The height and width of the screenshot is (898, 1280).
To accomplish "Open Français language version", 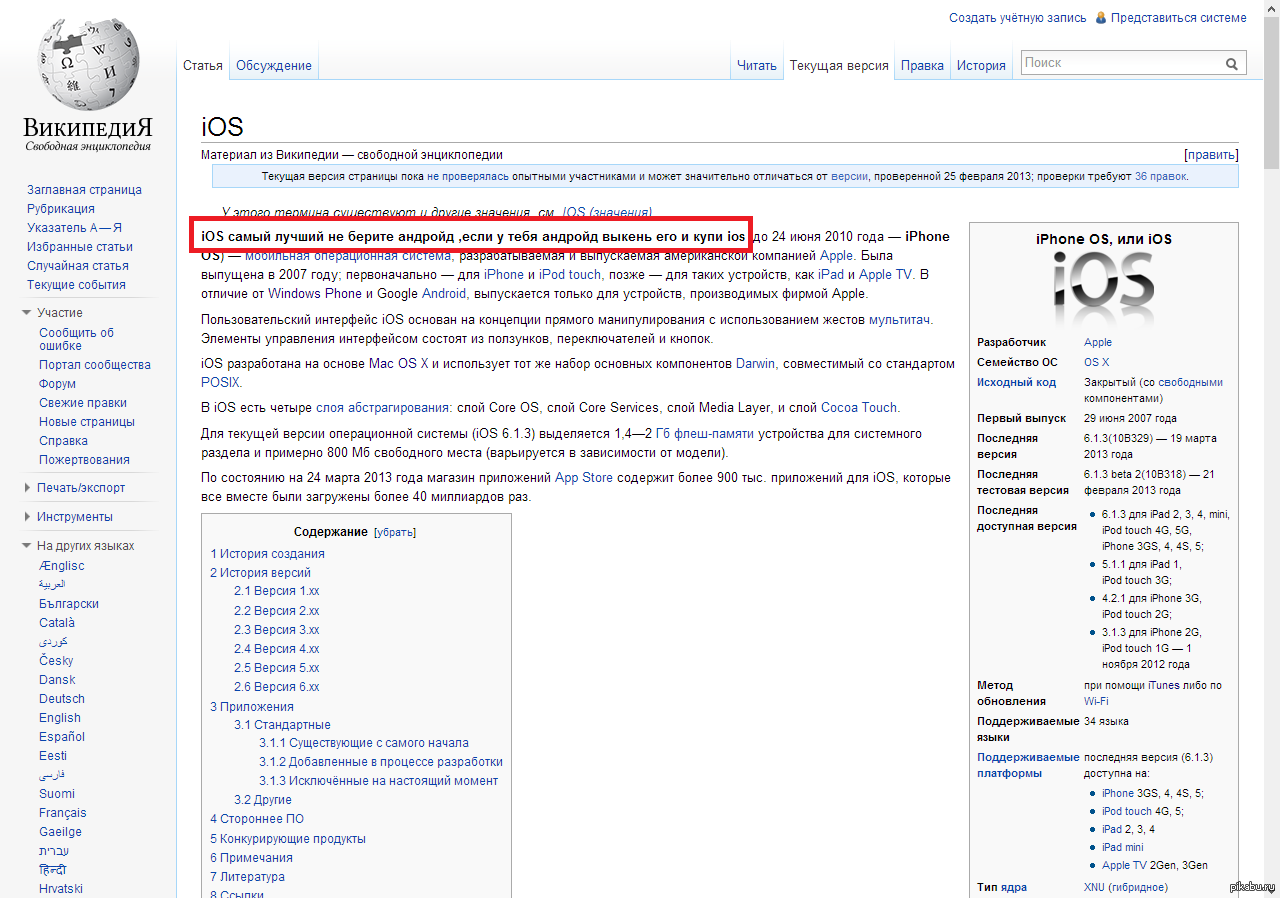I will (x=63, y=813).
